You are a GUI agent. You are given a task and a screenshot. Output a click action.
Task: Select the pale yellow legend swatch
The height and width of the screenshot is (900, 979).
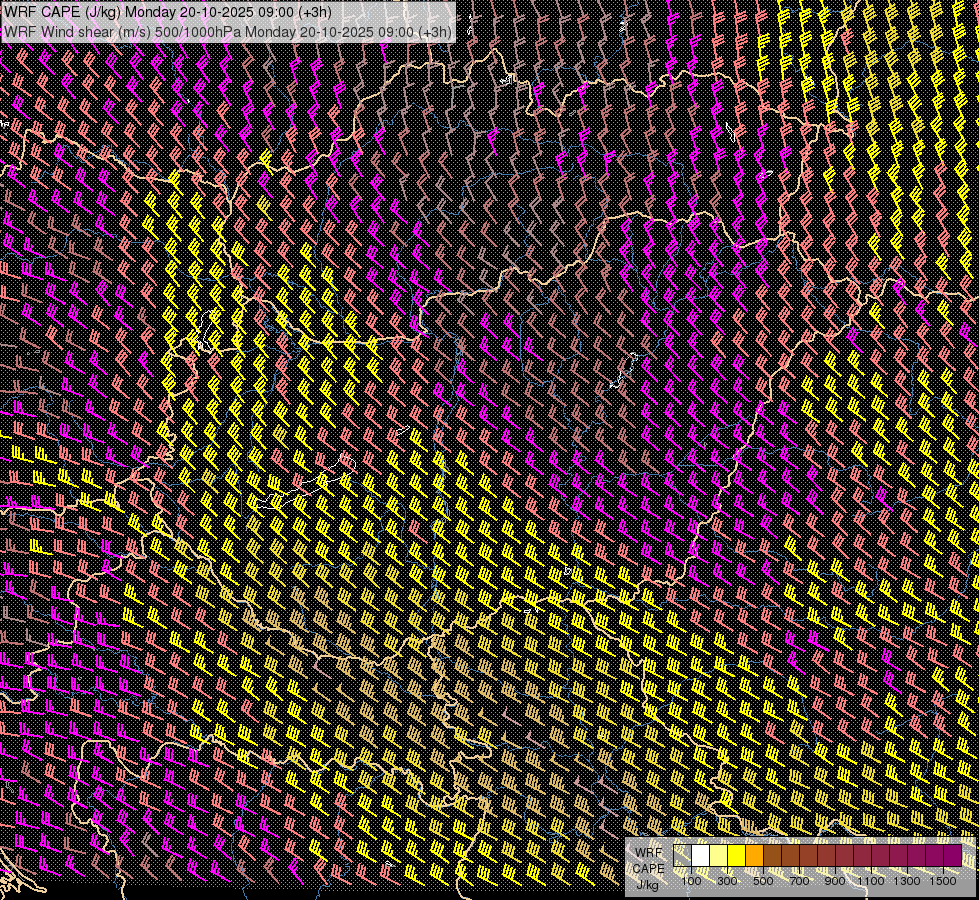tap(718, 856)
